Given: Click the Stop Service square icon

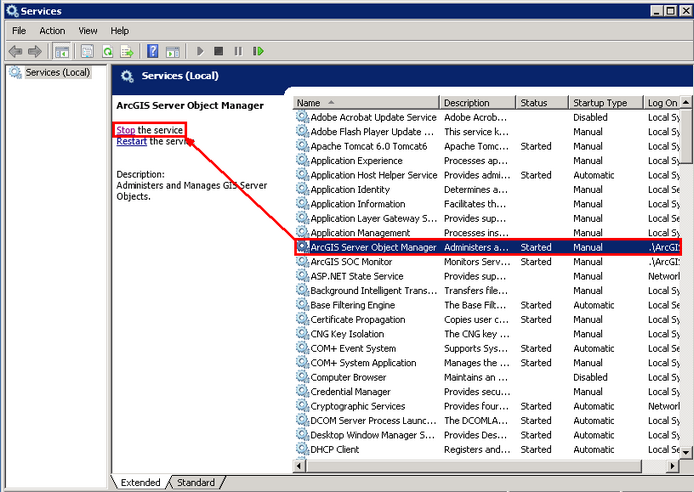Looking at the screenshot, I should coord(218,51).
